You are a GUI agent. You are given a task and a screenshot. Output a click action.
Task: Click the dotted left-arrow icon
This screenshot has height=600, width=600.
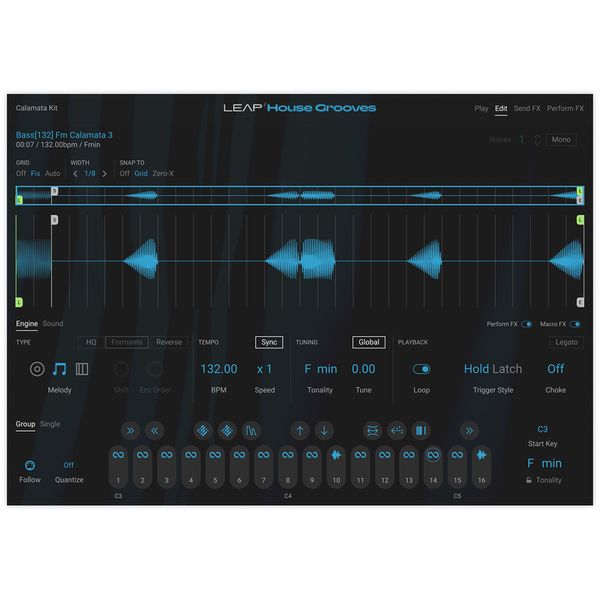397,431
